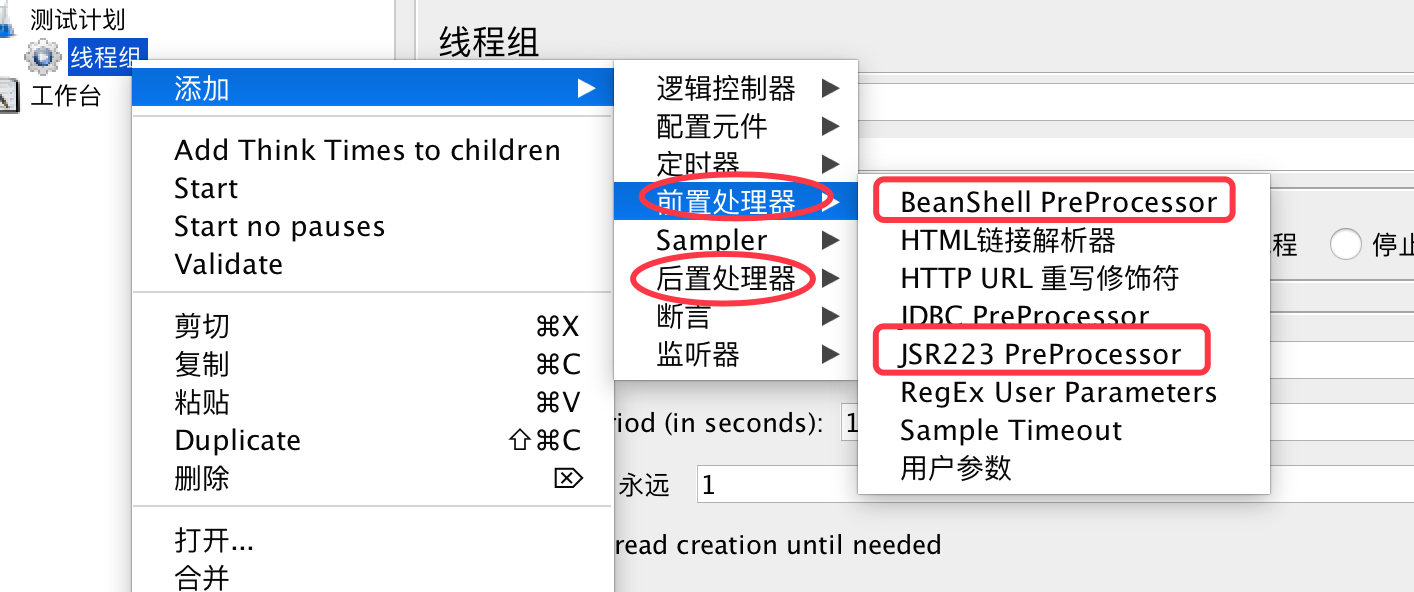Add HTML链接解析器 preprocessor

point(1064,240)
